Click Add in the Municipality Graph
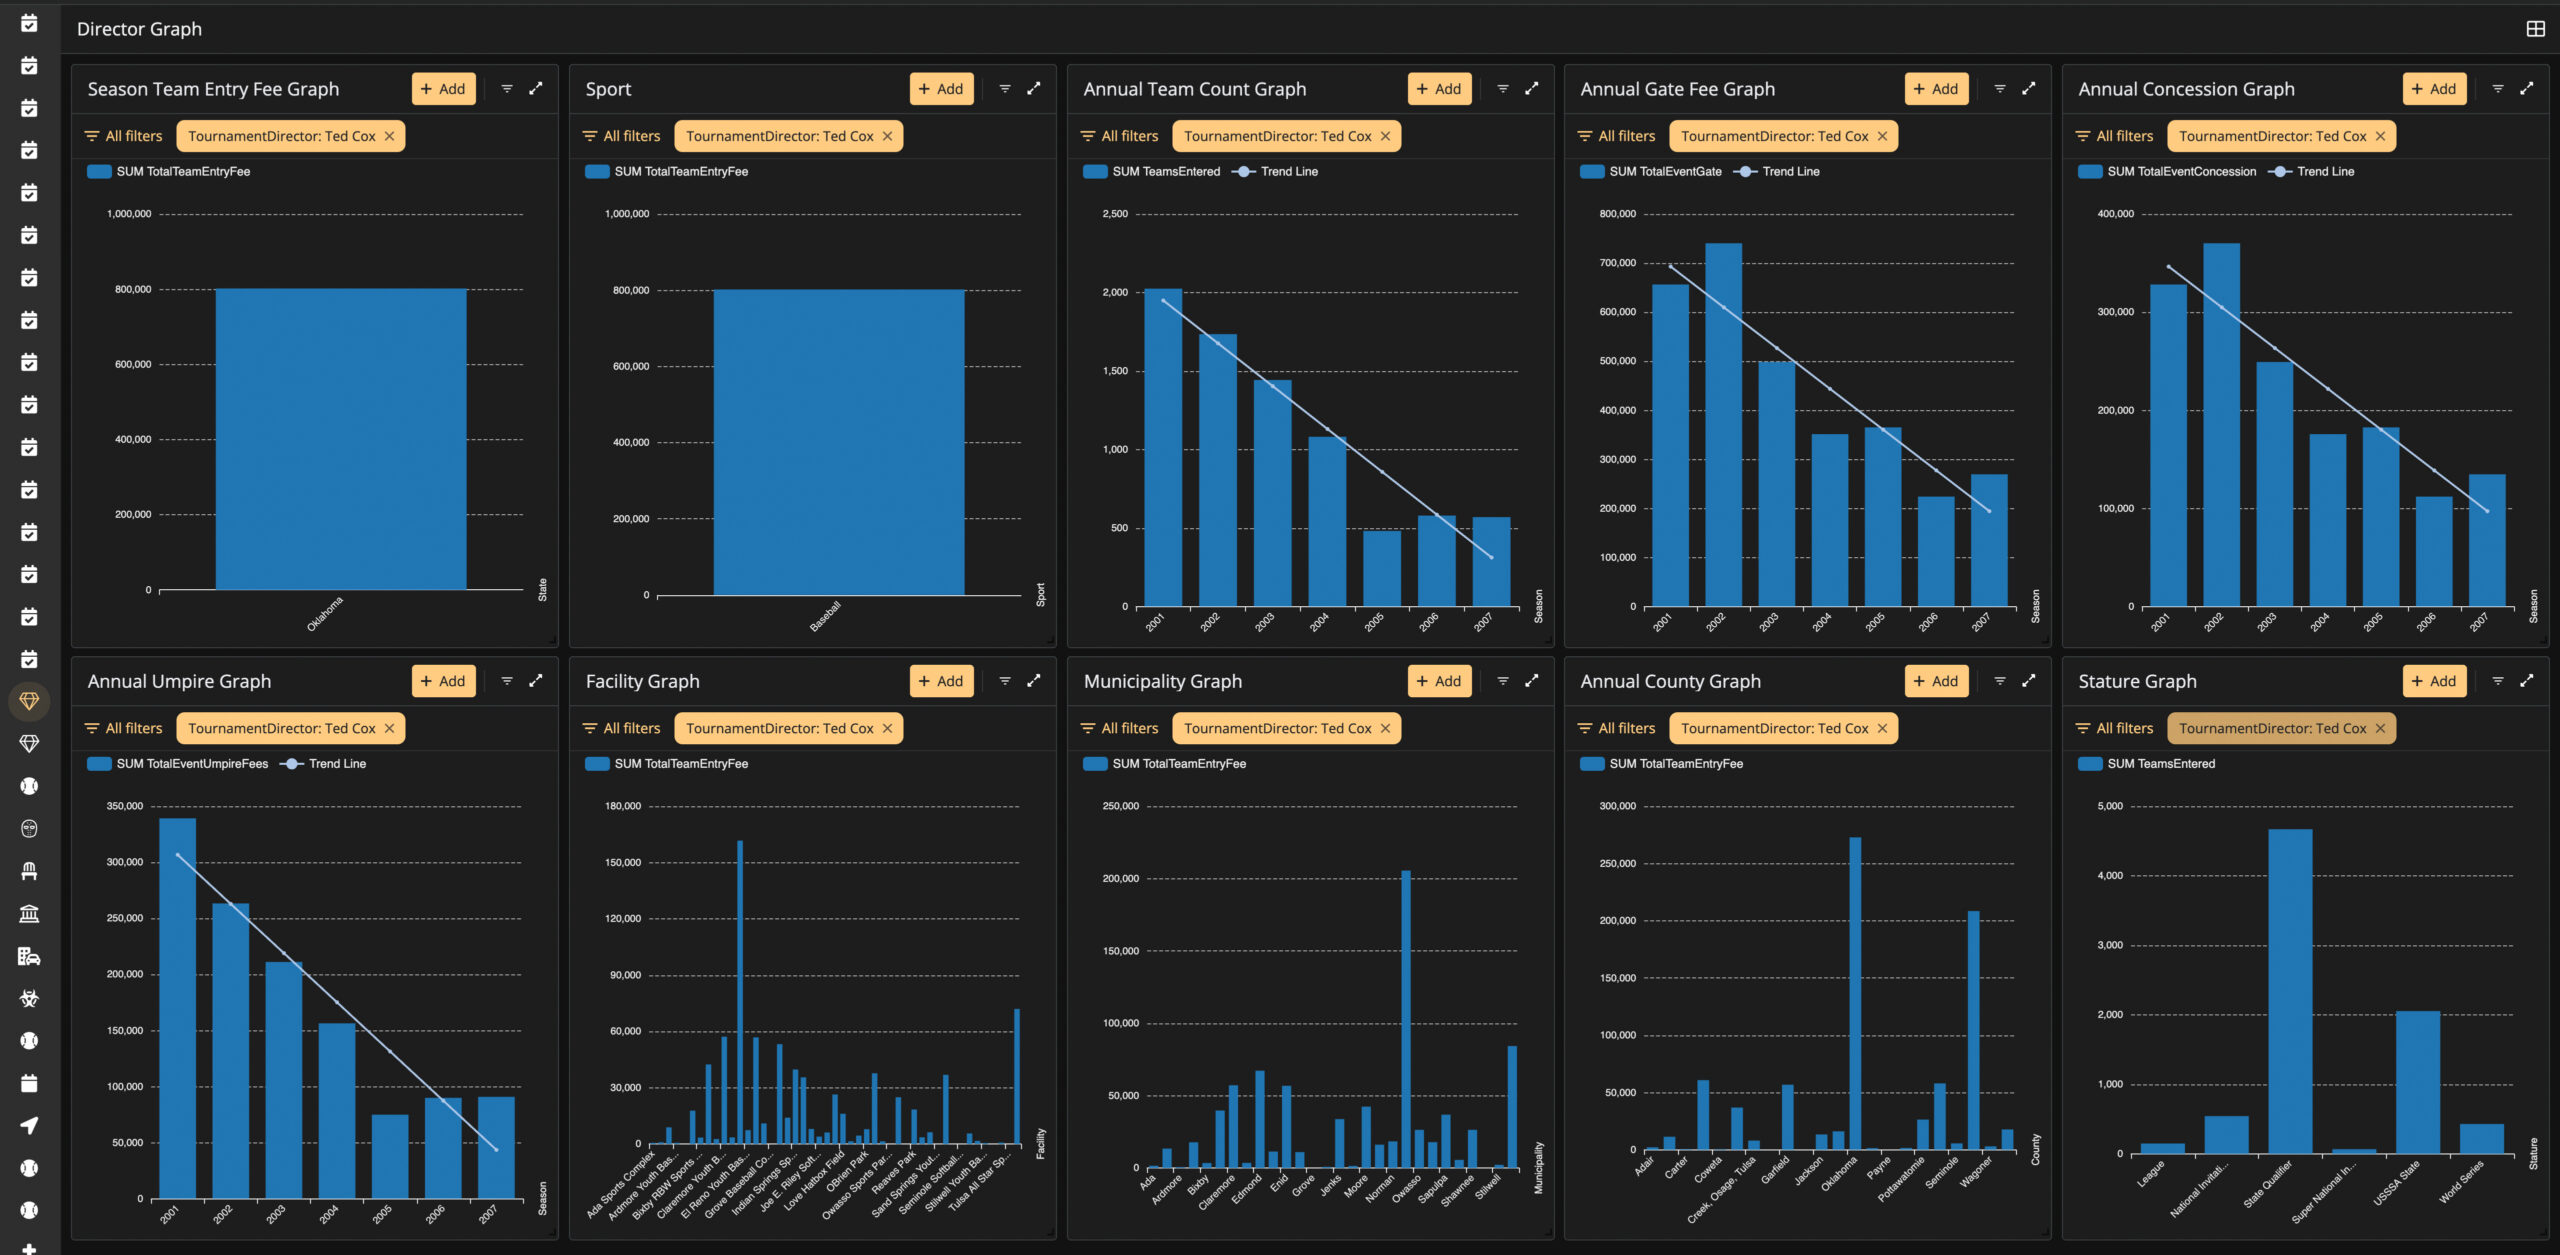This screenshot has width=2560, height=1255. click(x=1439, y=681)
